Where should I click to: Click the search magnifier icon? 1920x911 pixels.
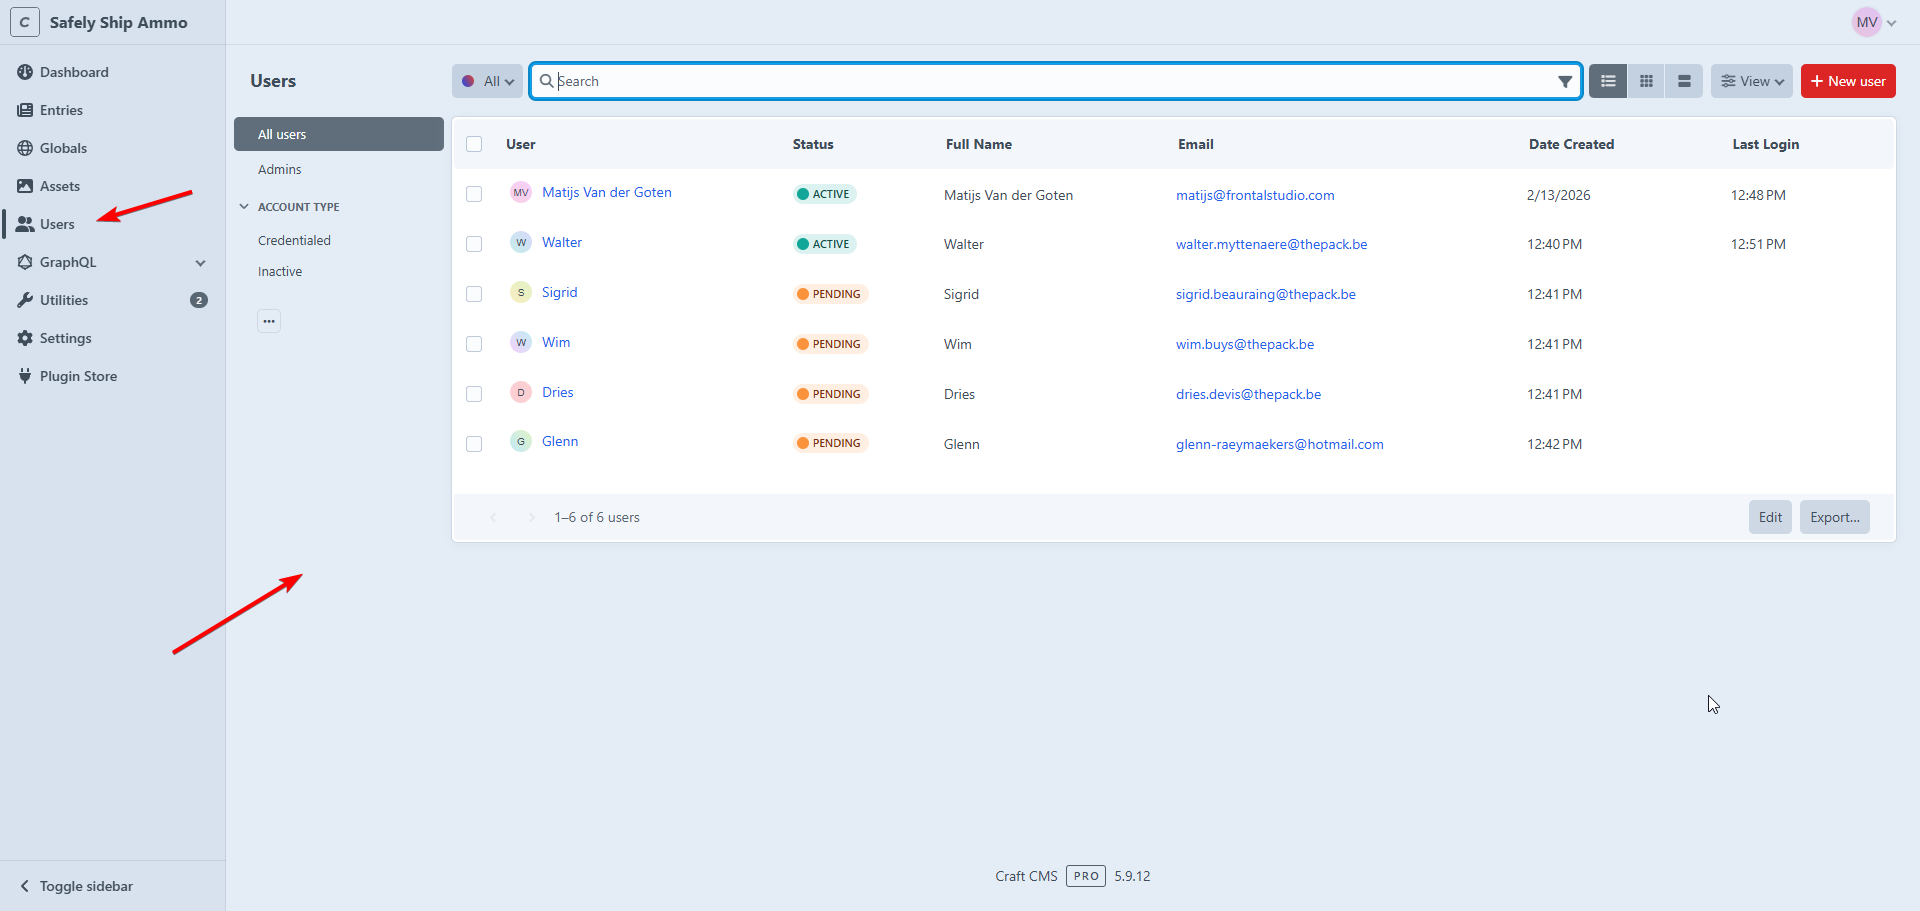[546, 81]
